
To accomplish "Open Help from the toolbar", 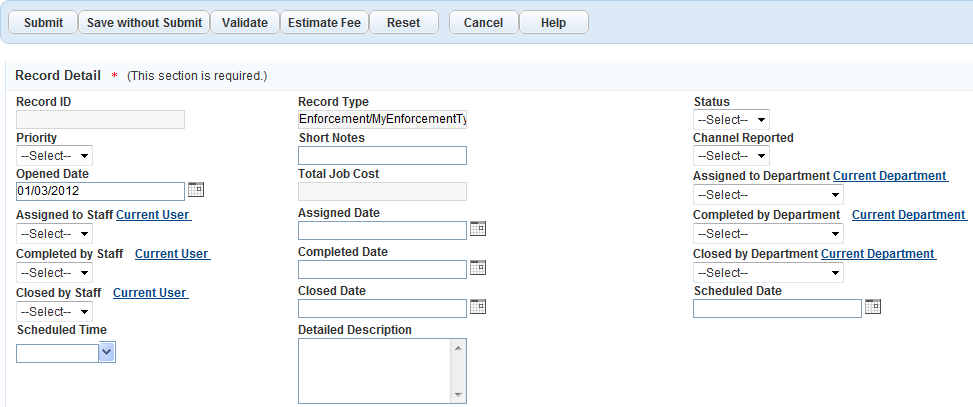I will click(553, 23).
